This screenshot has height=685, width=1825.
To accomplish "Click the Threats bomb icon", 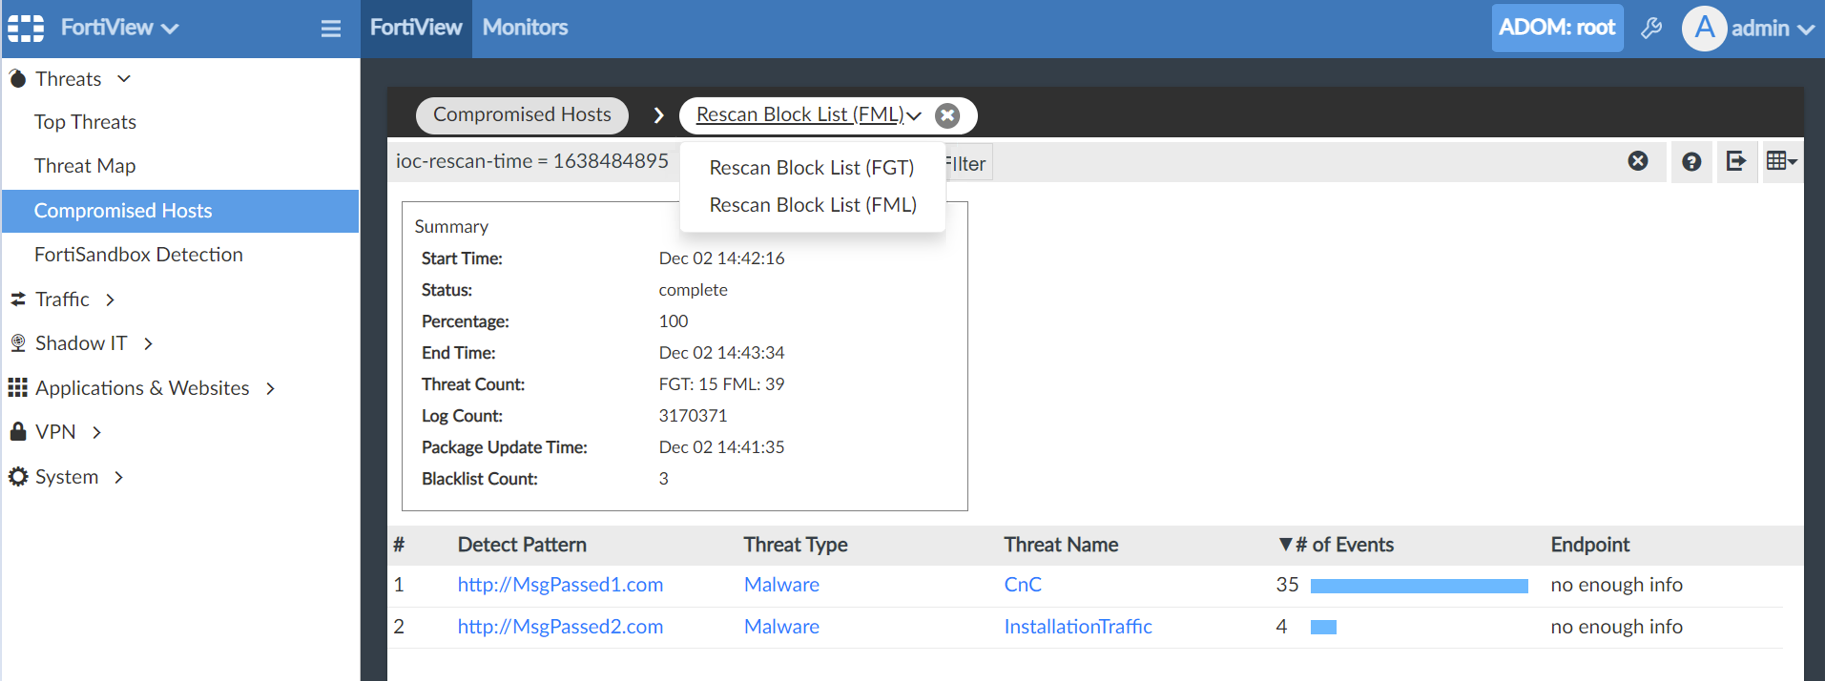I will 18,78.
